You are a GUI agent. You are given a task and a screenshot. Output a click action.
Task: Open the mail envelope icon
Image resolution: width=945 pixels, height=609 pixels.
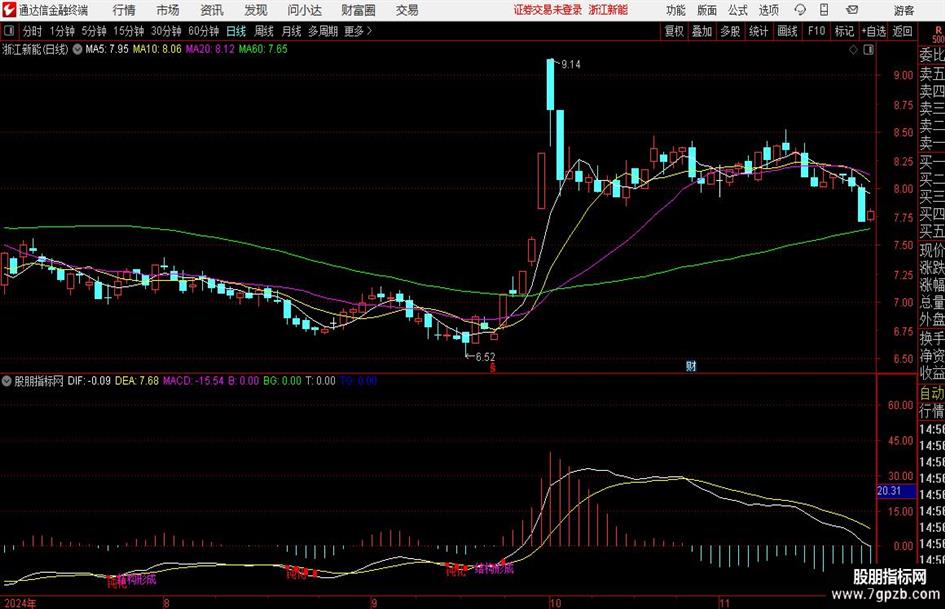tap(852, 10)
